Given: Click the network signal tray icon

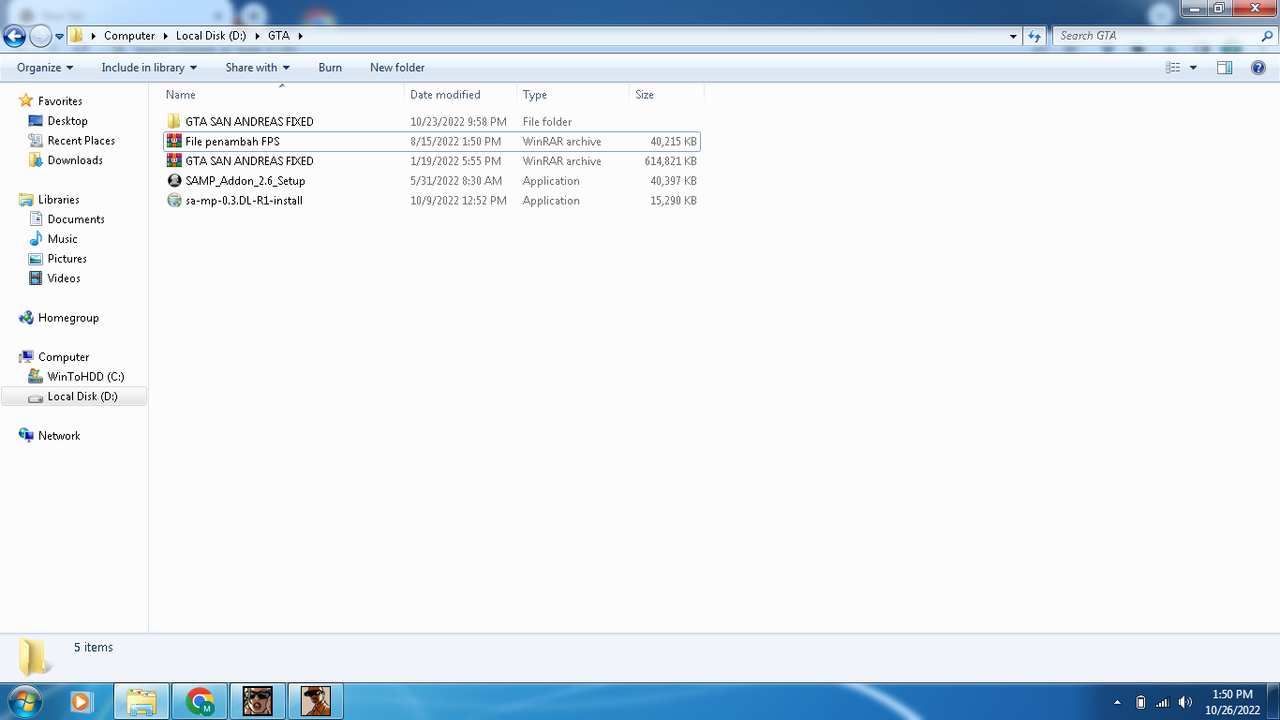Looking at the screenshot, I should (x=1162, y=702).
